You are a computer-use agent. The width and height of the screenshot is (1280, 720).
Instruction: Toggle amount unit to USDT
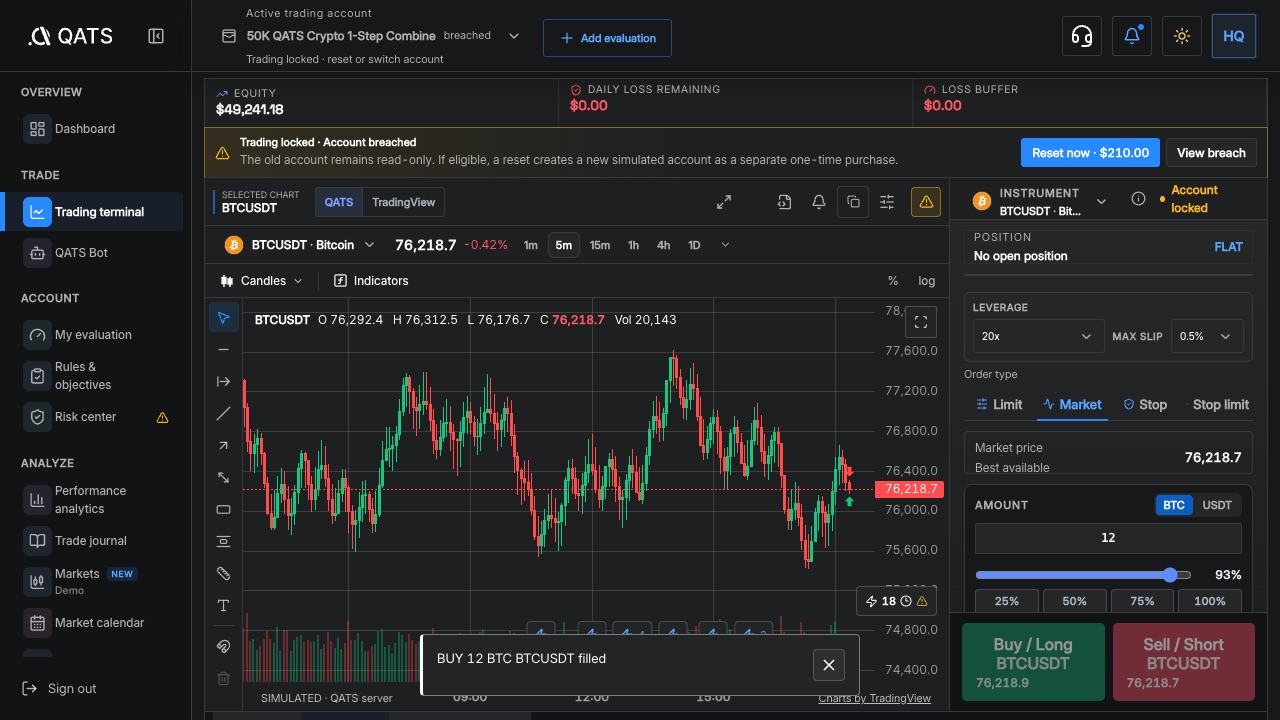pos(1217,505)
